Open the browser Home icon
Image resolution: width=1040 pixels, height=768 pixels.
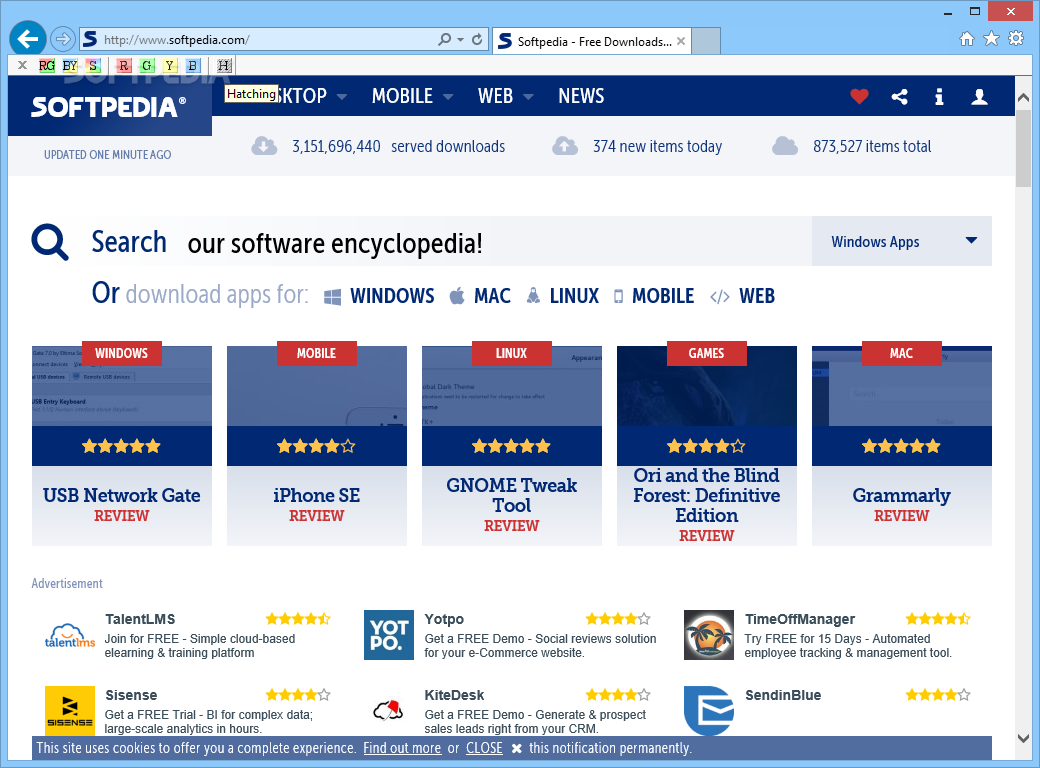coord(967,39)
